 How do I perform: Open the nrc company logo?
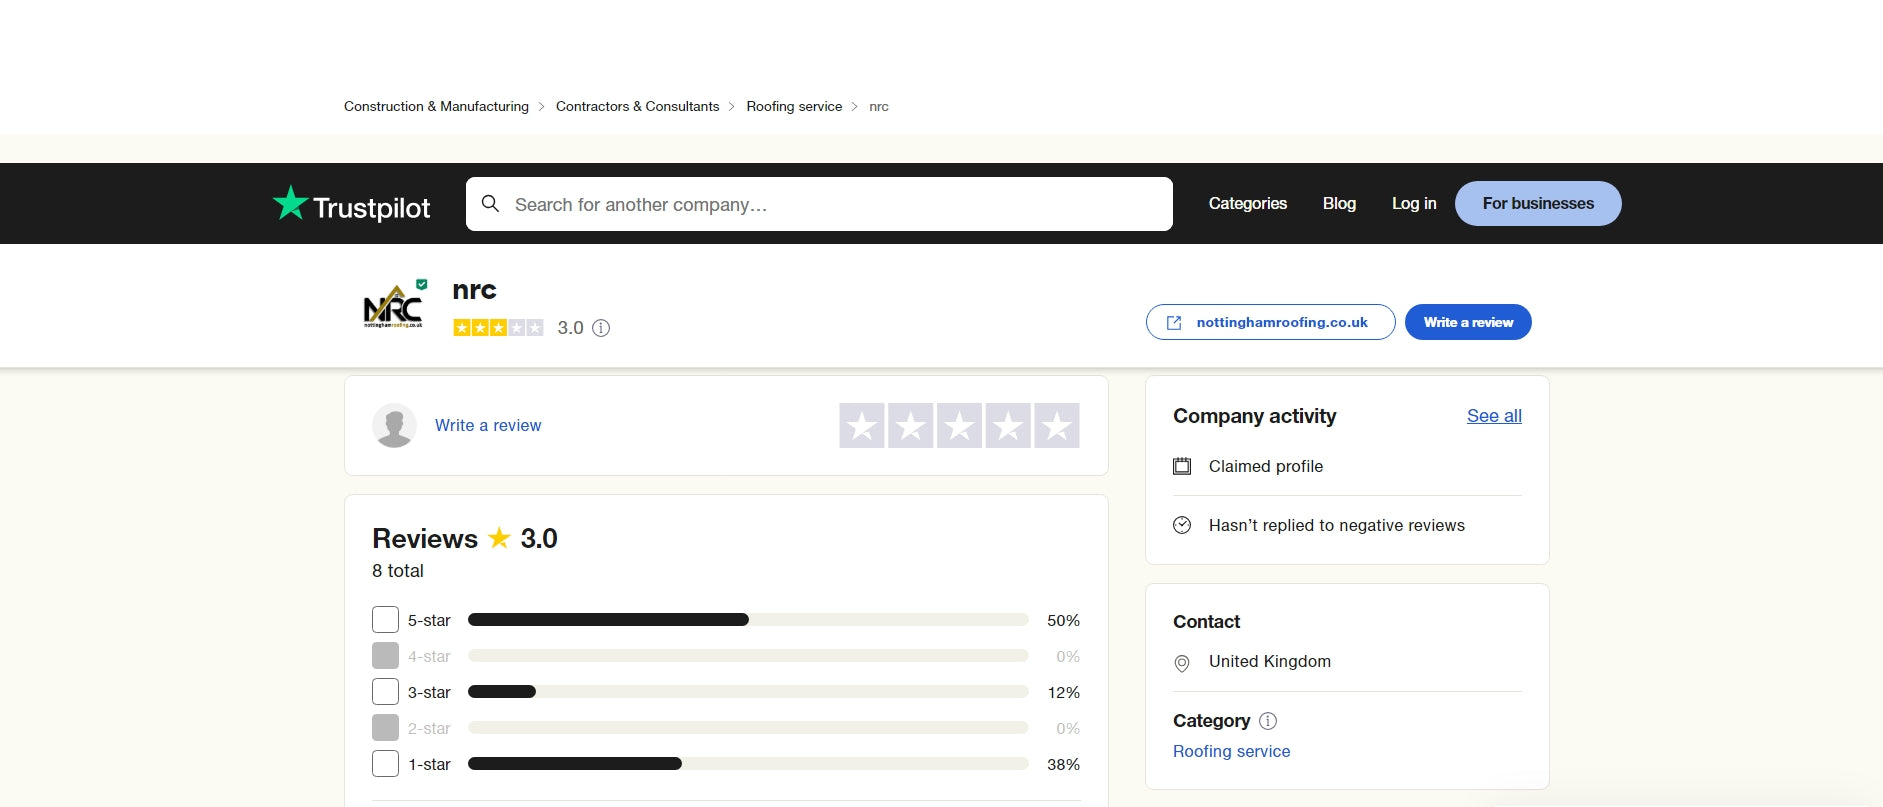coord(393,308)
